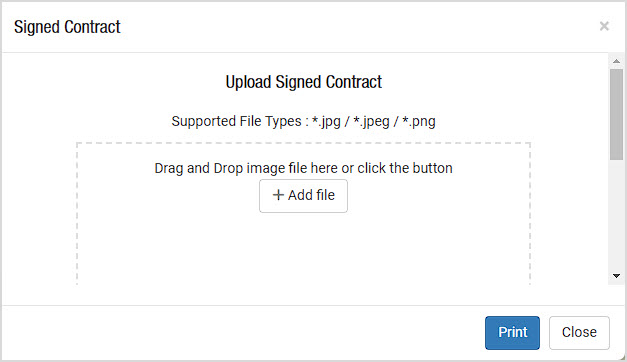The width and height of the screenshot is (627, 362).
Task: Click the Supported File Types label
Action: pos(236,121)
